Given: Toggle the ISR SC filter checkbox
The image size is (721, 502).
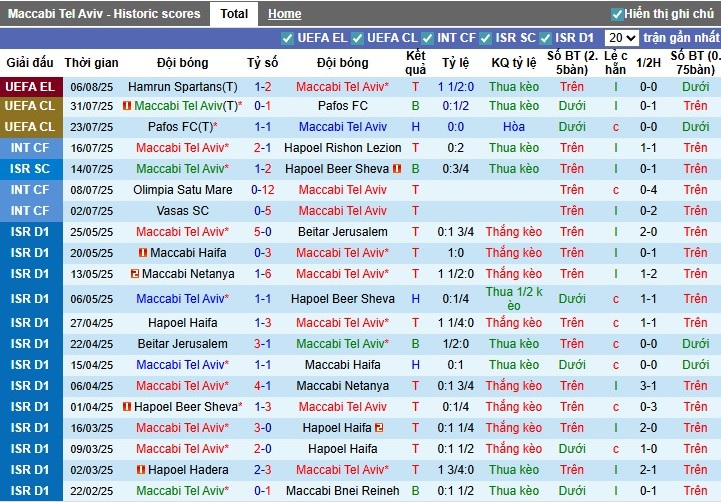Looking at the screenshot, I should pos(485,38).
